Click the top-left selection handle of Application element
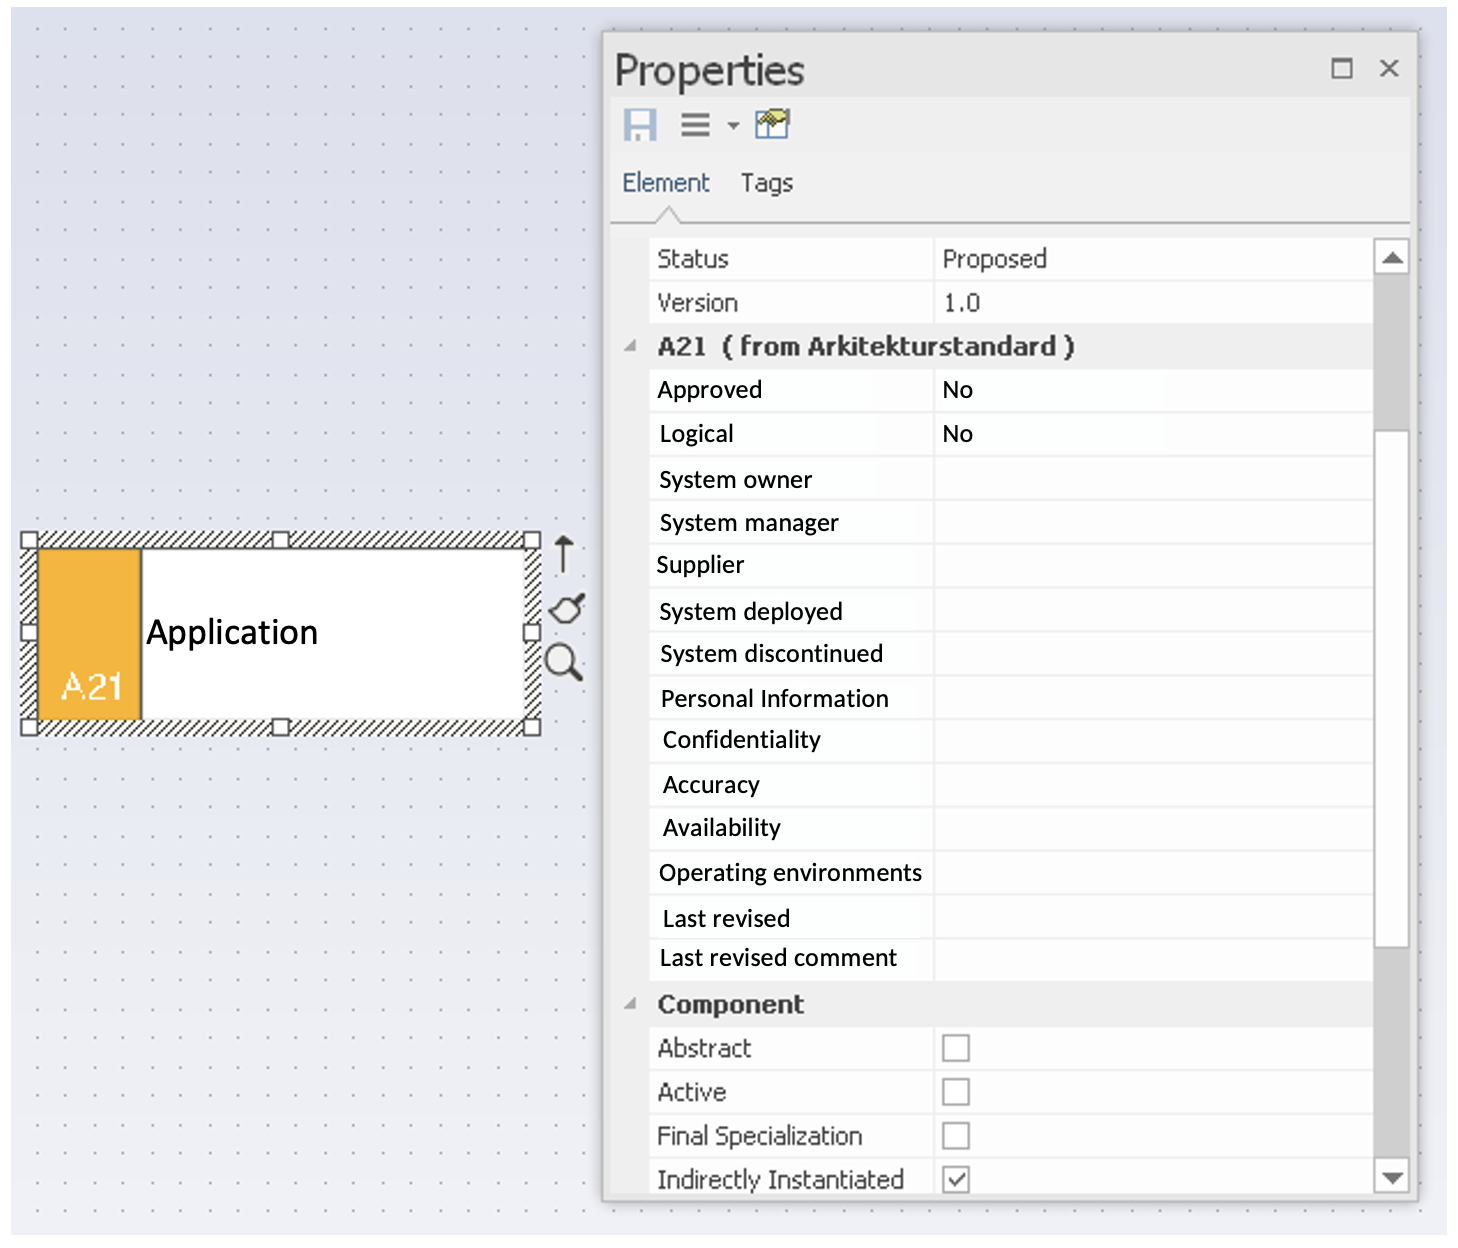Image resolution: width=1458 pixels, height=1248 pixels. point(30,540)
